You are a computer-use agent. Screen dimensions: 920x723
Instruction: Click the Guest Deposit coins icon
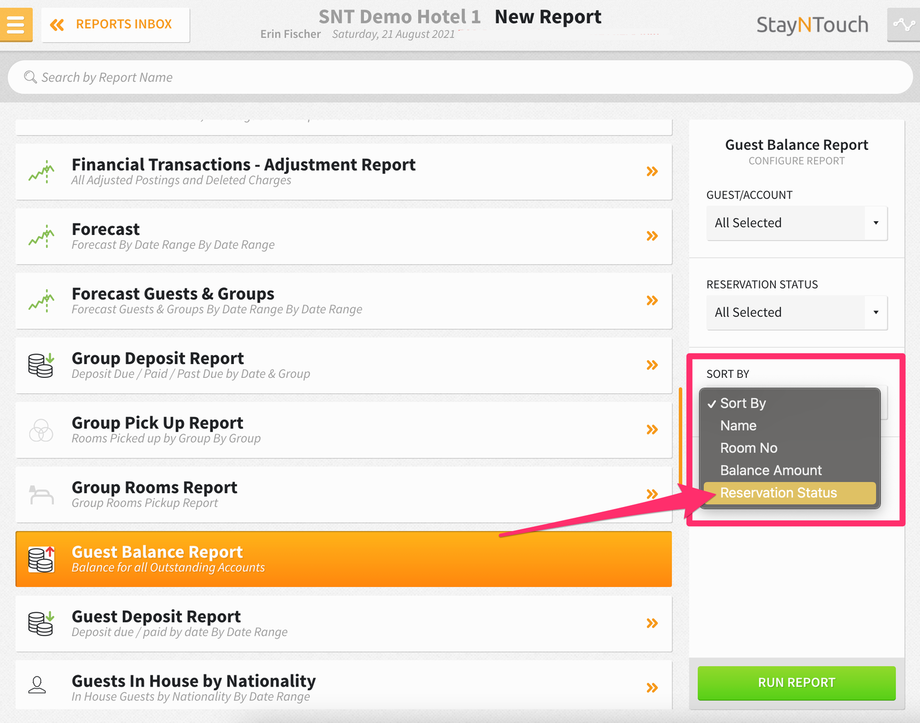coord(41,623)
